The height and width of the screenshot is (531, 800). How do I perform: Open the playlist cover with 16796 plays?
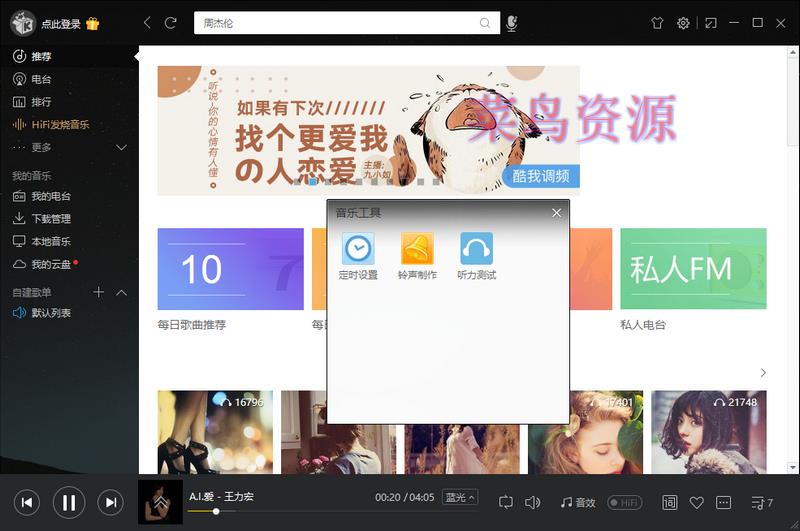(x=215, y=433)
